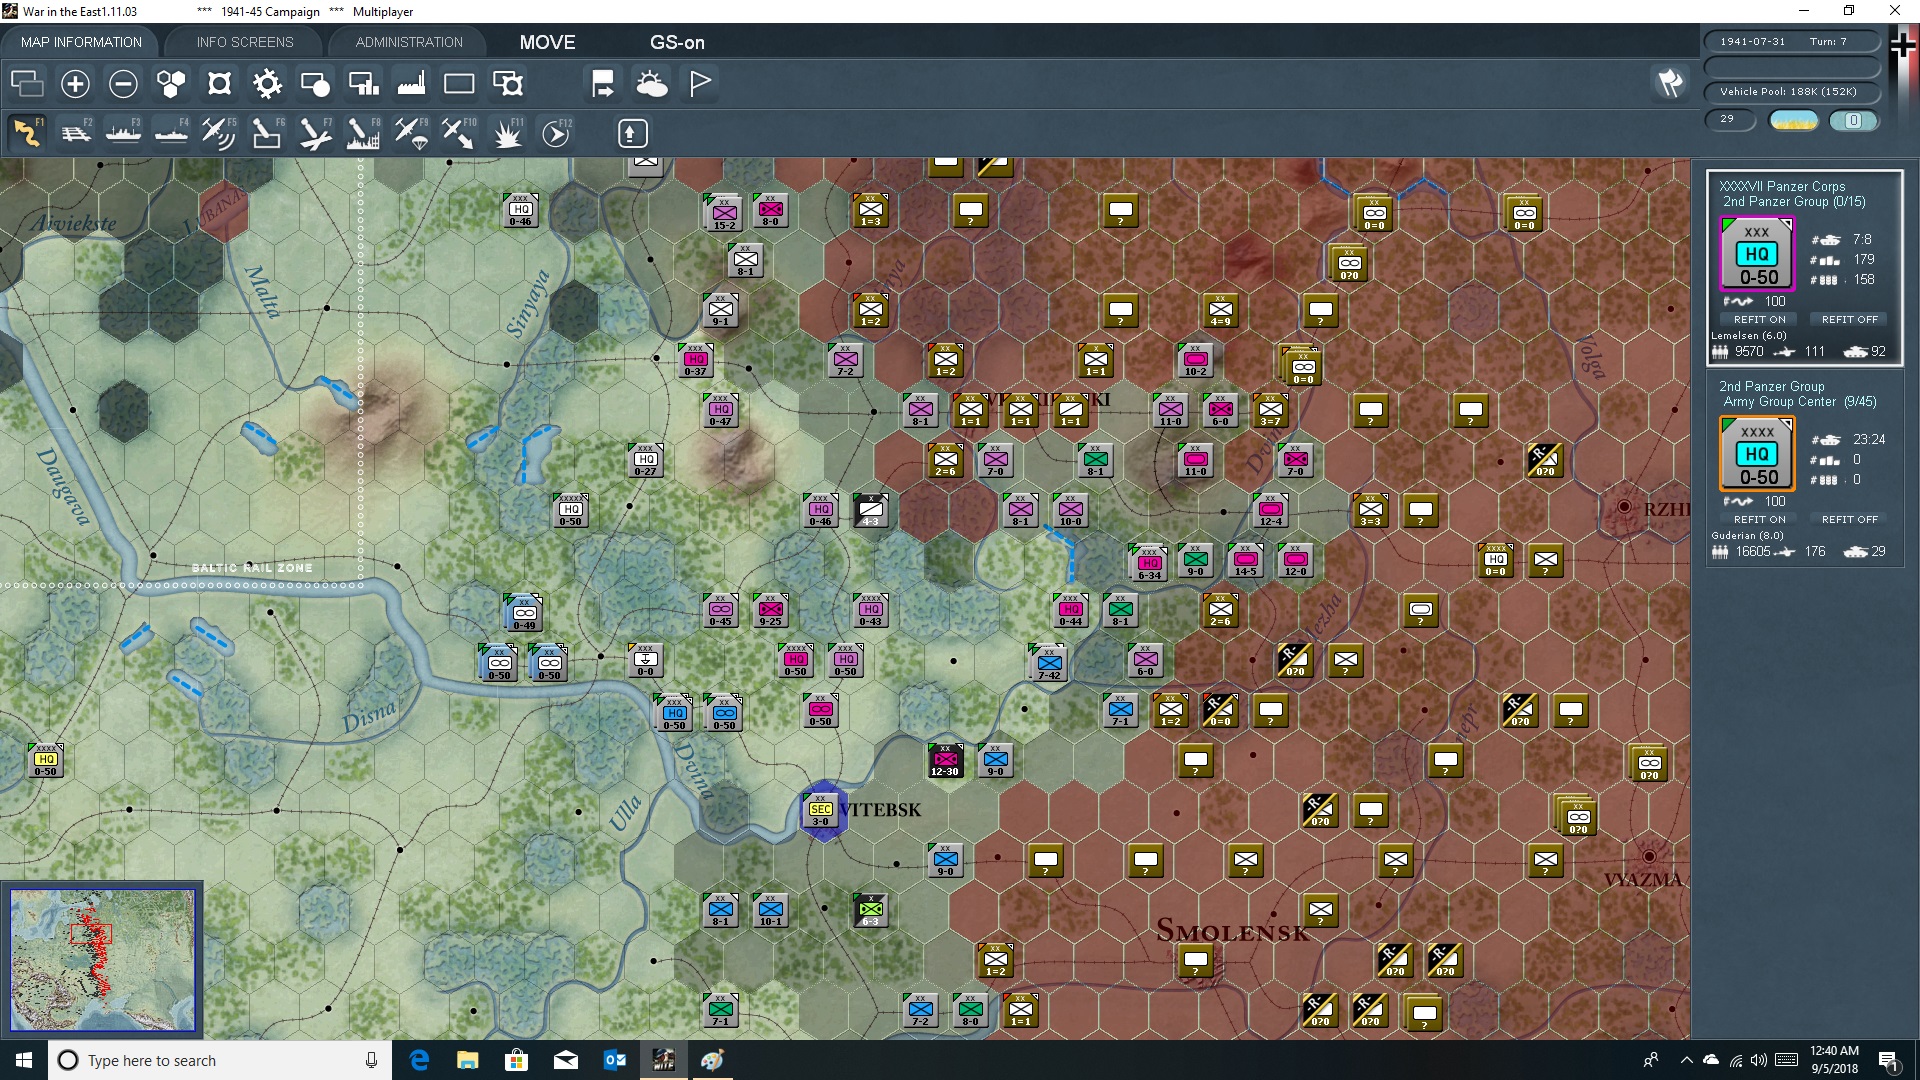Image resolution: width=1920 pixels, height=1080 pixels.
Task: Open the XXXXVII Panzer Corps unit name link
Action: pyautogui.click(x=1782, y=186)
